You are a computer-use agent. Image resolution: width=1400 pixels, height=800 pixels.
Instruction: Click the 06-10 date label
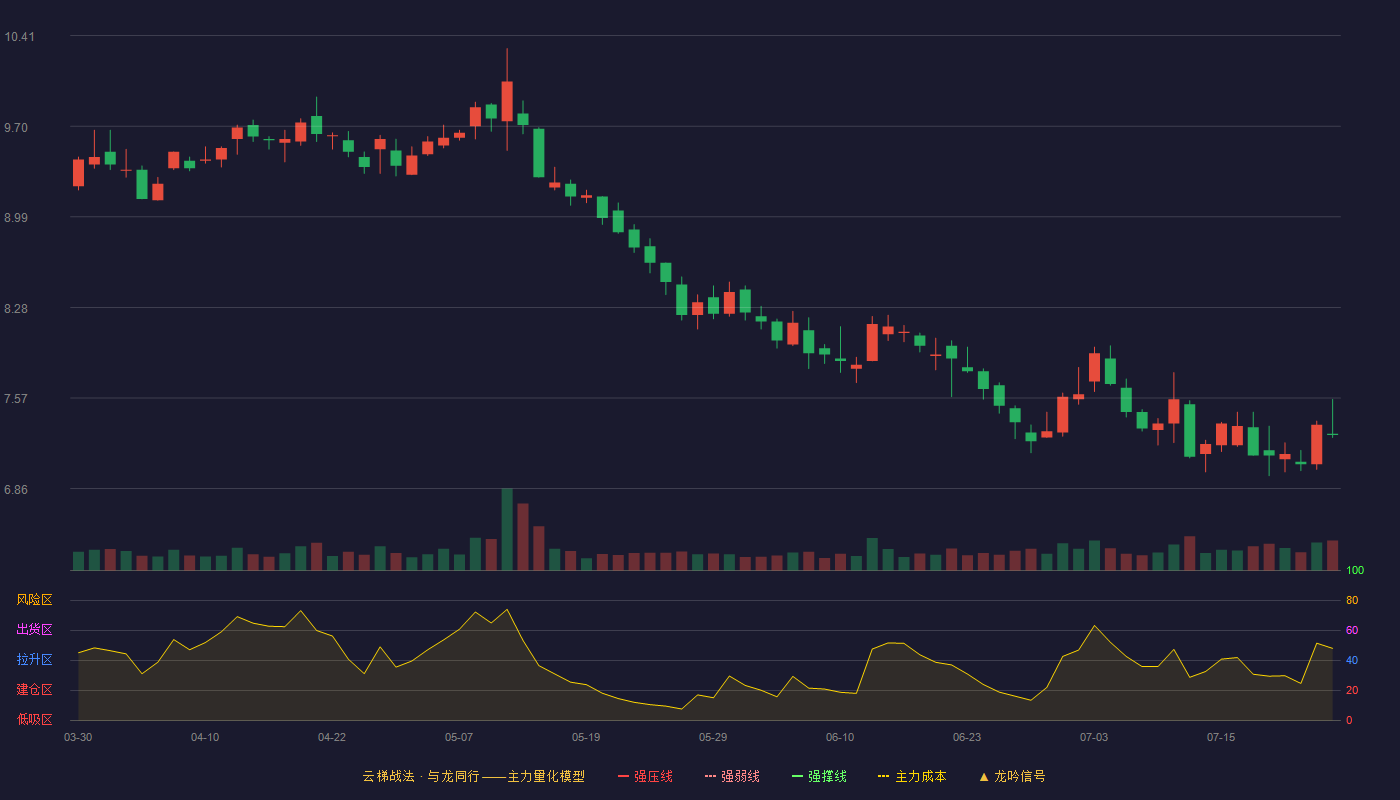coord(840,737)
